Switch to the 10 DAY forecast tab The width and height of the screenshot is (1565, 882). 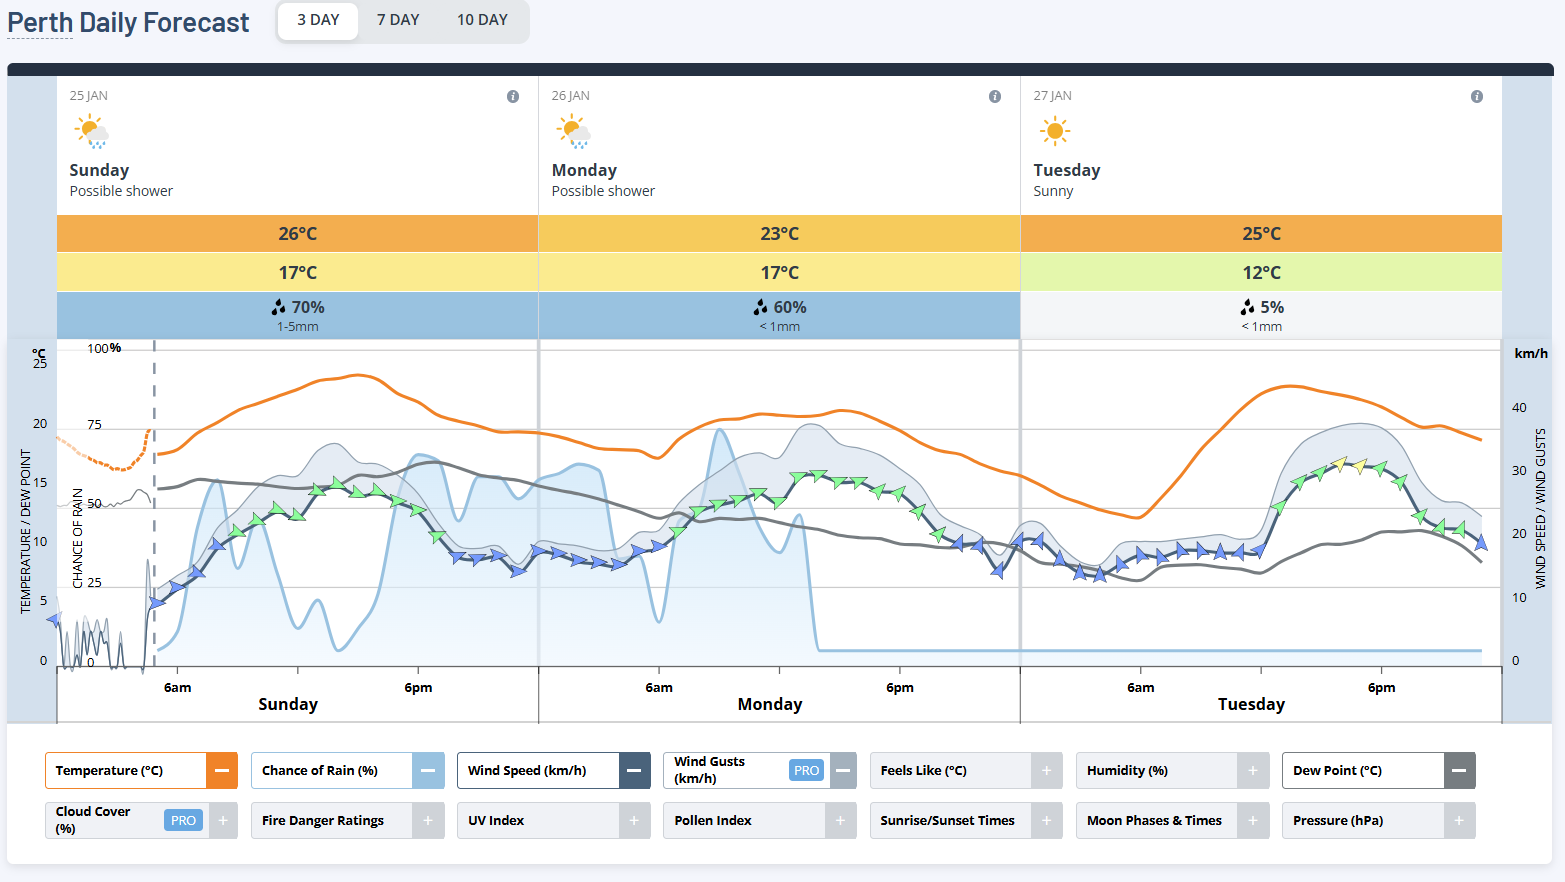coord(482,20)
